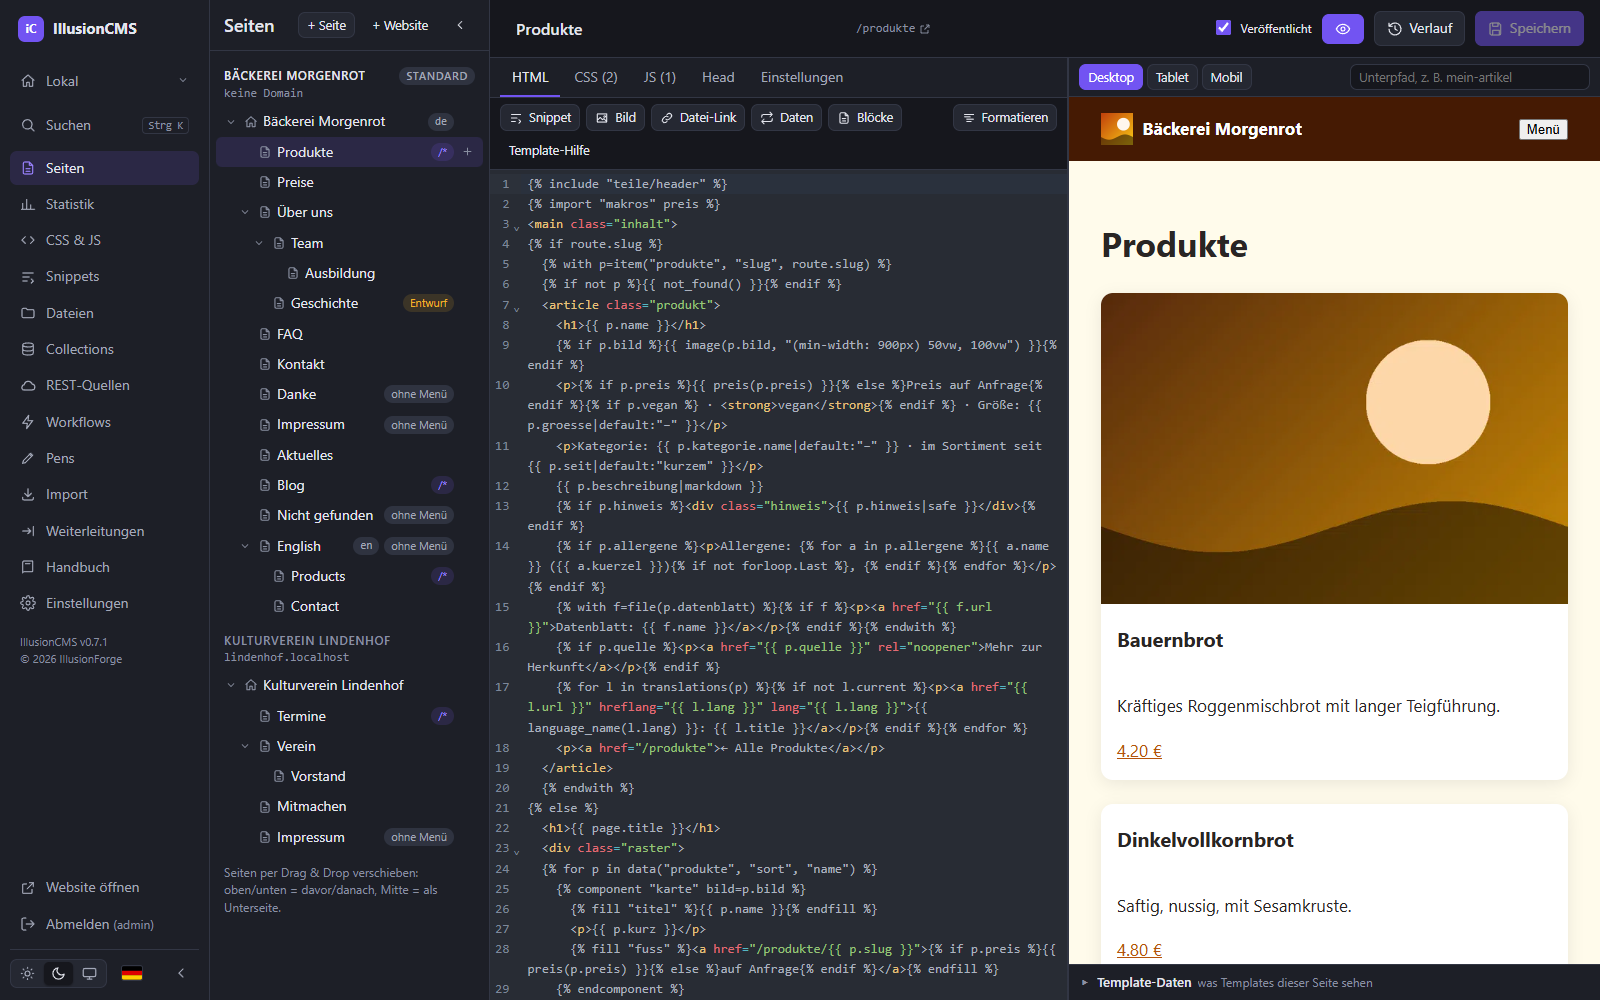Open live preview eye button
The image size is (1600, 1000).
[x=1342, y=29]
